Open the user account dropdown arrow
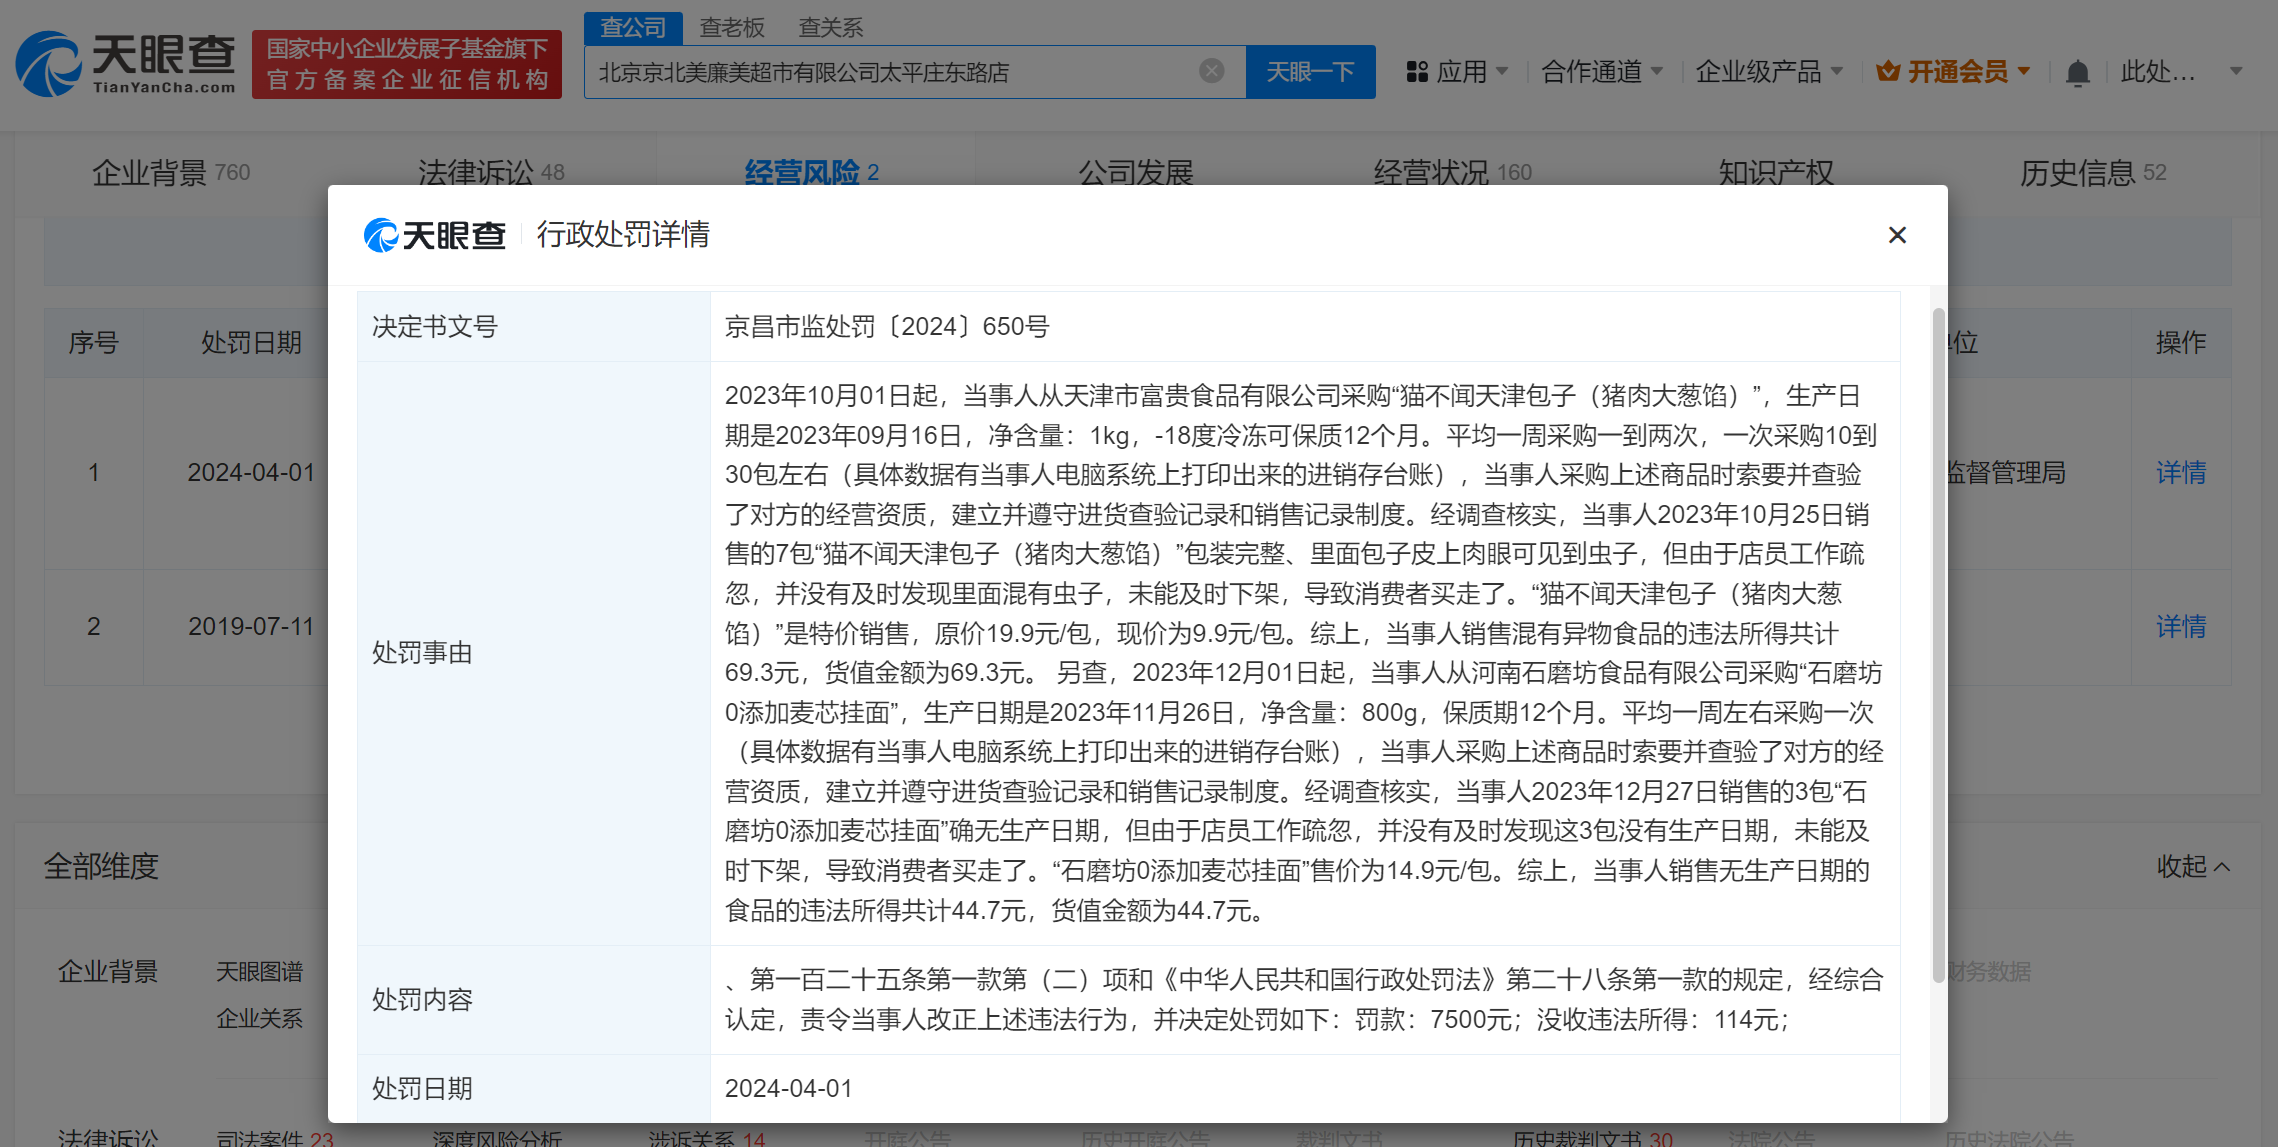Screen dimensions: 2278x1147 [x=2236, y=72]
